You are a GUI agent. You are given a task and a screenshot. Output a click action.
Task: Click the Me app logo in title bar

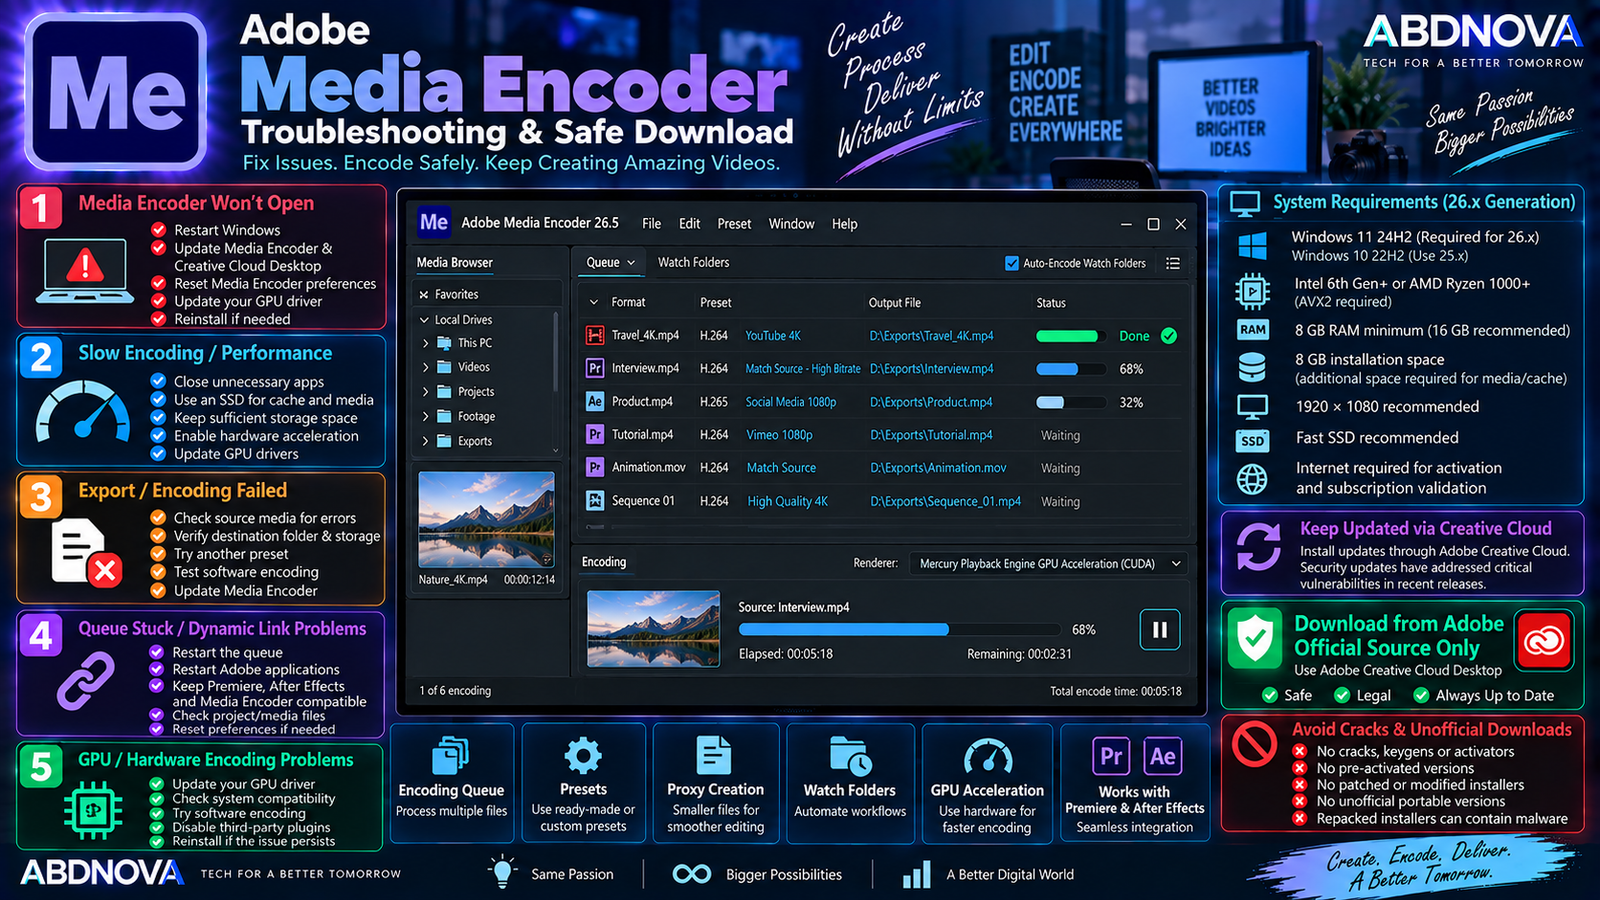pyautogui.click(x=434, y=222)
